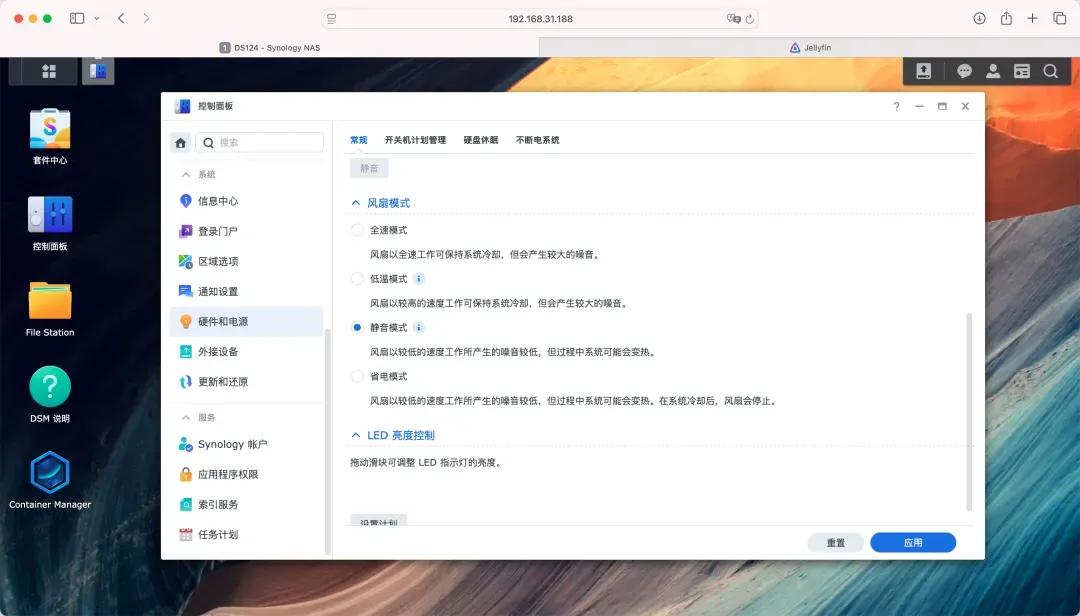The image size is (1080, 616).
Task: Open DSM 说明 help icon
Action: [x=50, y=387]
